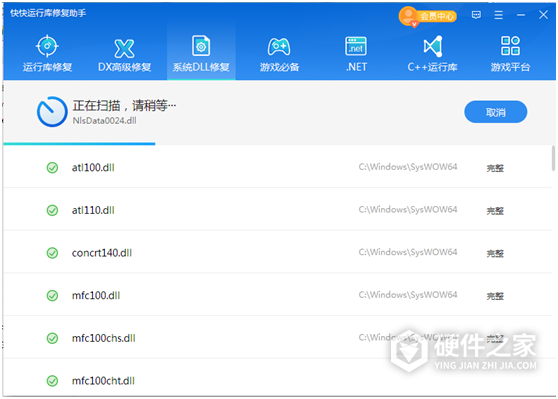
Task: Click the 完整 status of atl110.dll
Action: pos(495,211)
